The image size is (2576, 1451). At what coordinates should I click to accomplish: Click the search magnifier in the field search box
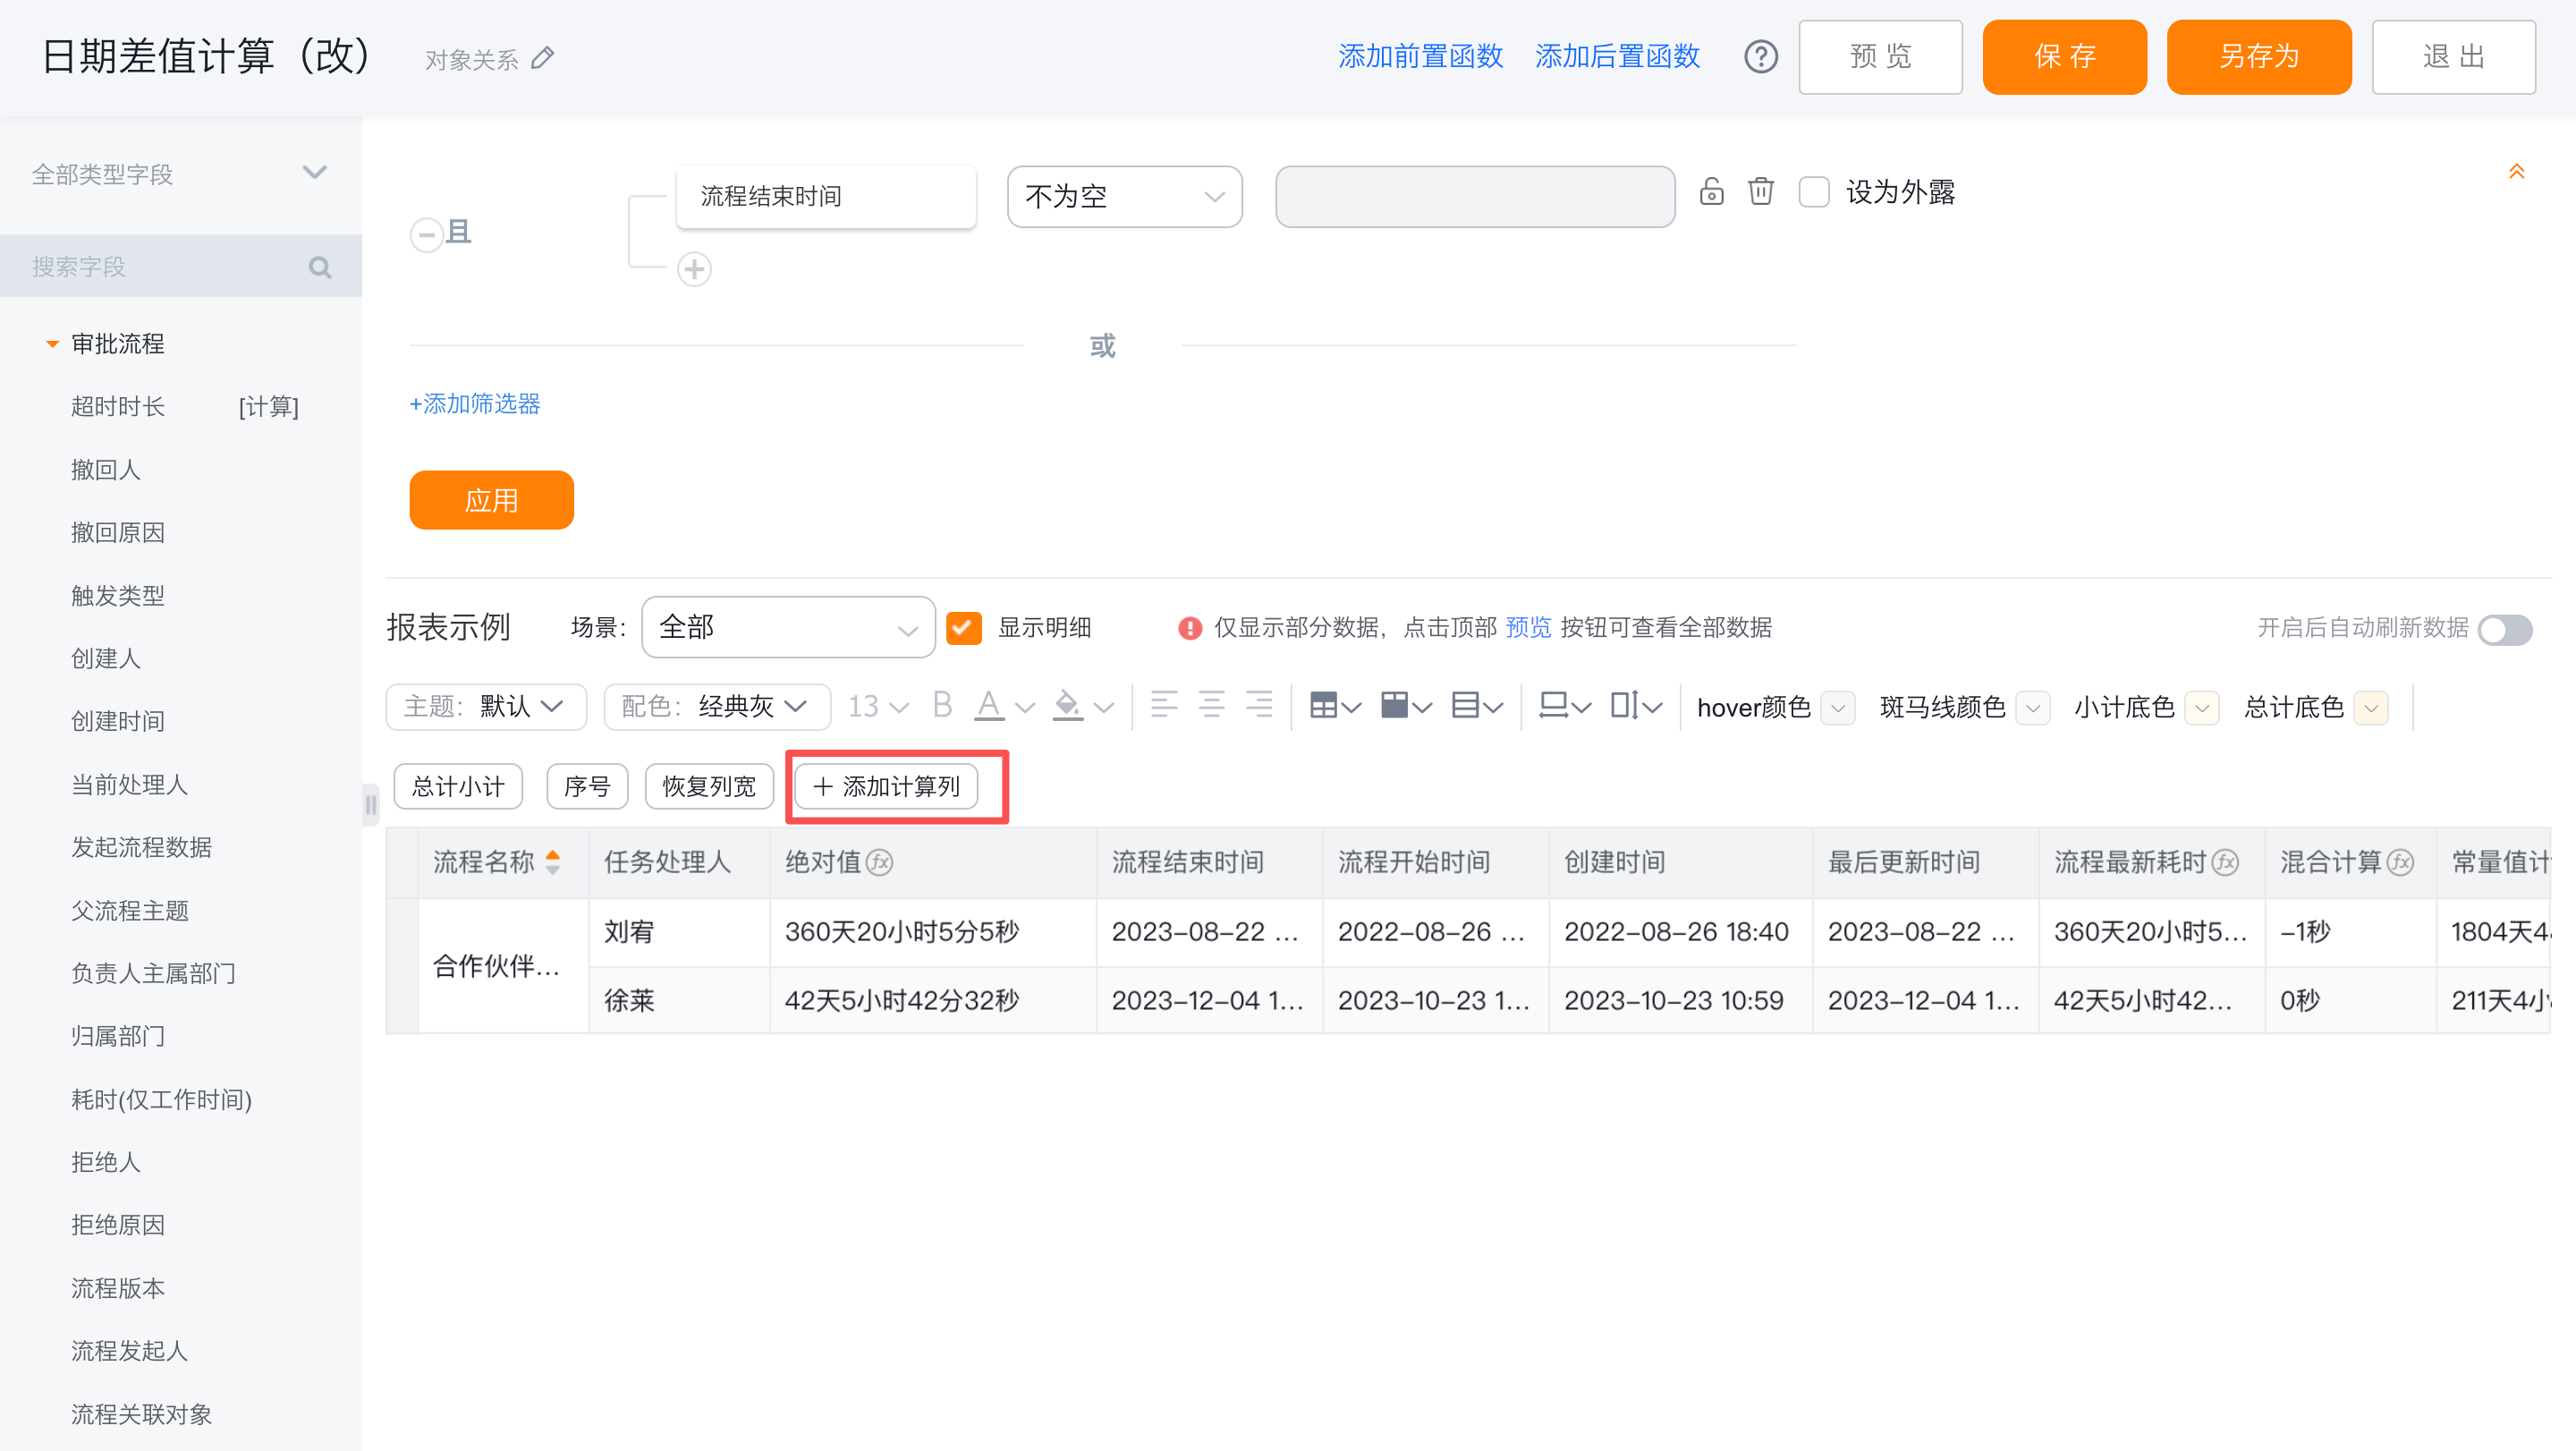[x=320, y=267]
